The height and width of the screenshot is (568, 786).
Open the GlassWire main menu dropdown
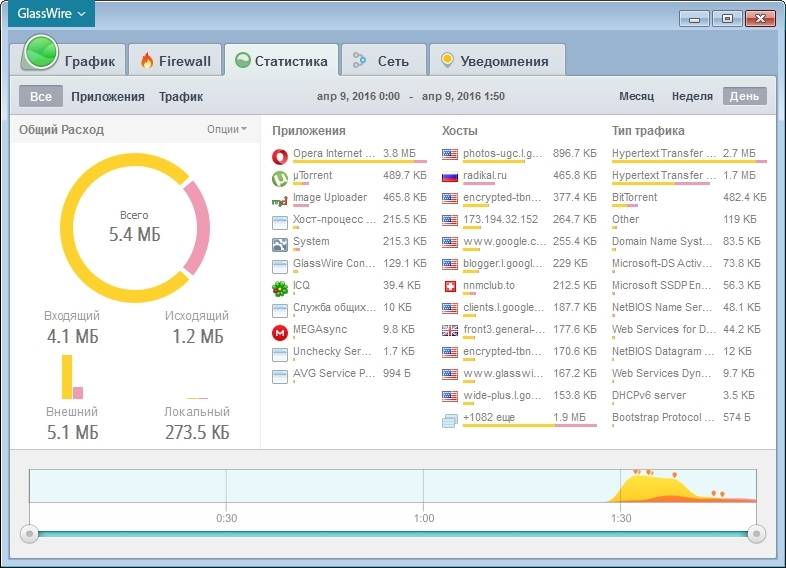coord(51,14)
